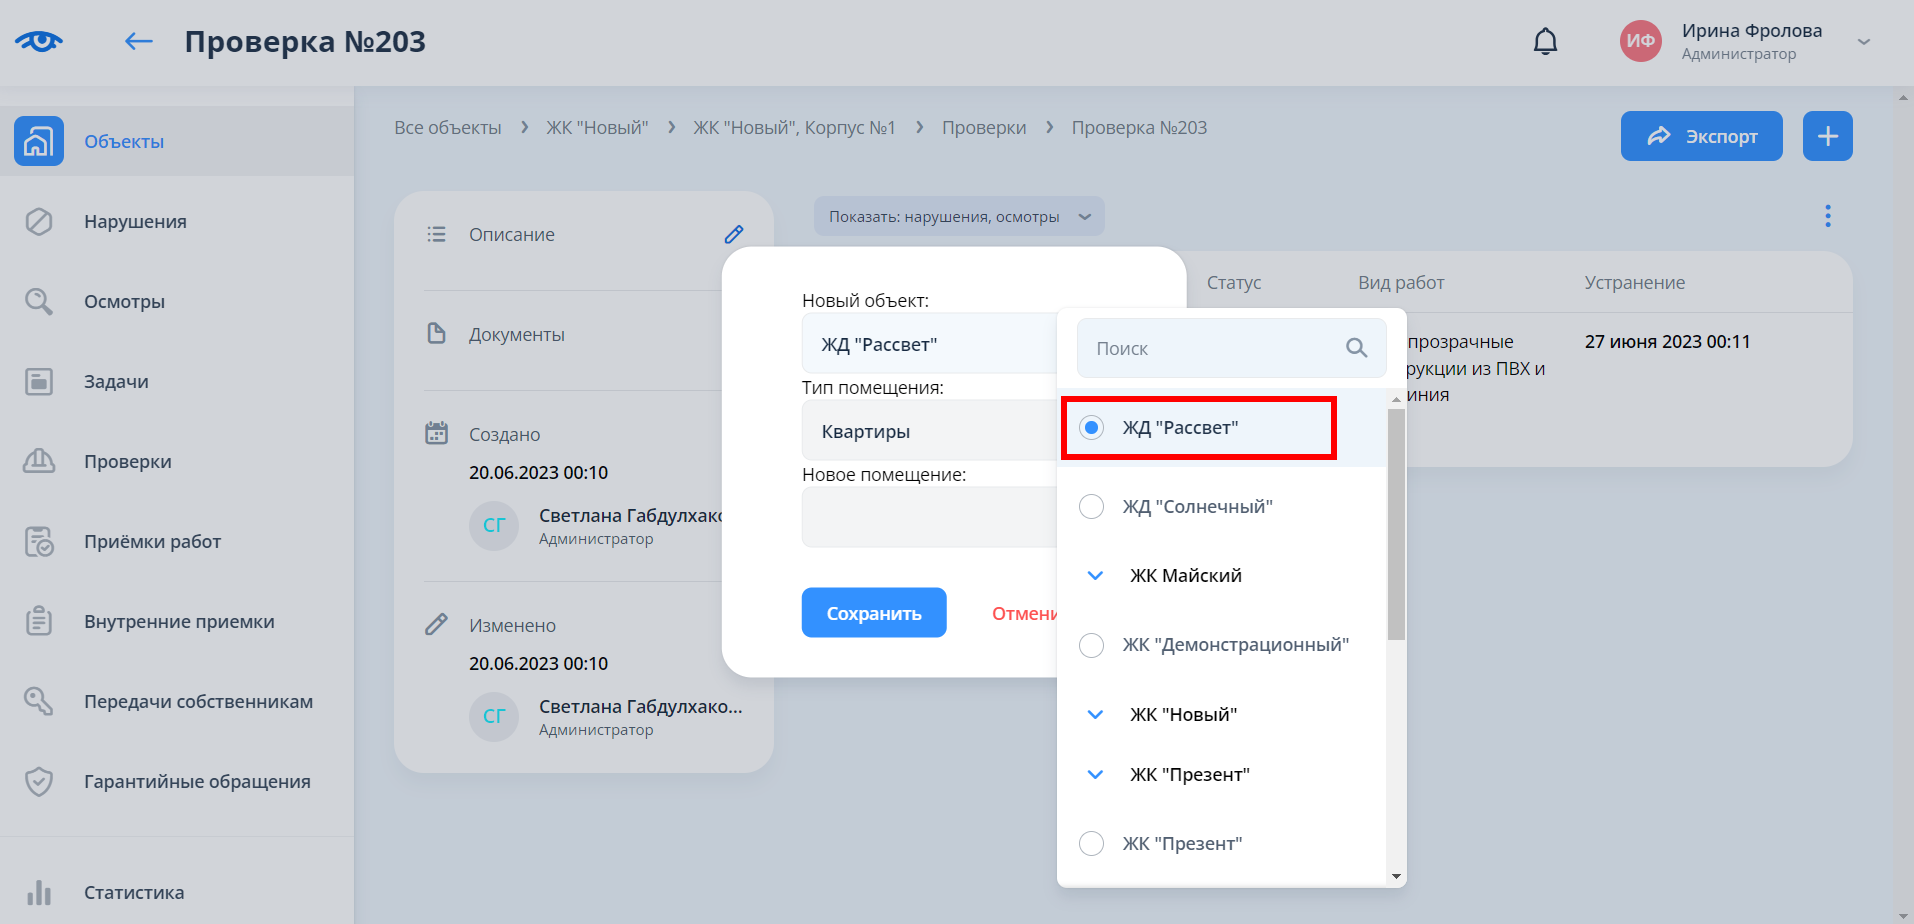
Task: Click the search magnifier icon in Поиск
Action: [x=1356, y=348]
